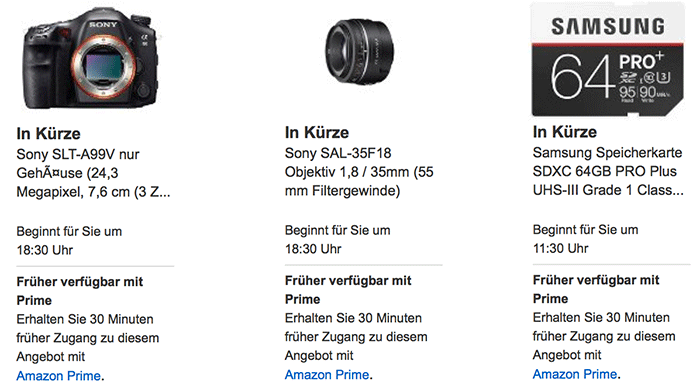Follow the Amazon Prime link under the lens

(327, 375)
